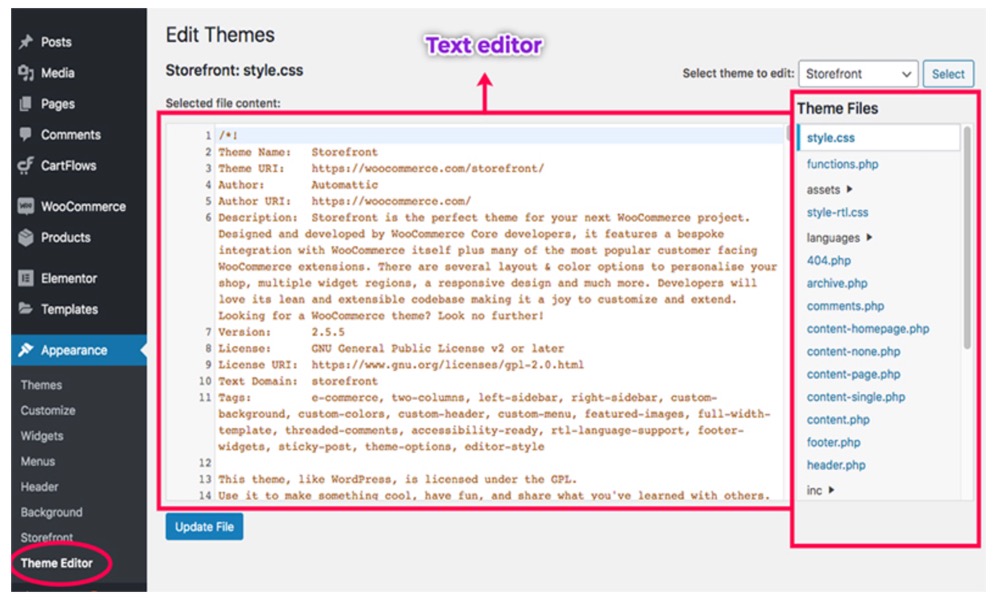Click the Products box icon
Image resolution: width=1000 pixels, height=600 pixels.
pyautogui.click(x=26, y=237)
